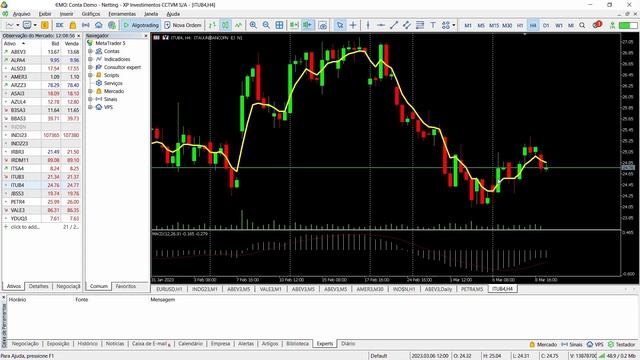Expand the Consultor expert tree node
640x360 pixels.
(x=90, y=67)
